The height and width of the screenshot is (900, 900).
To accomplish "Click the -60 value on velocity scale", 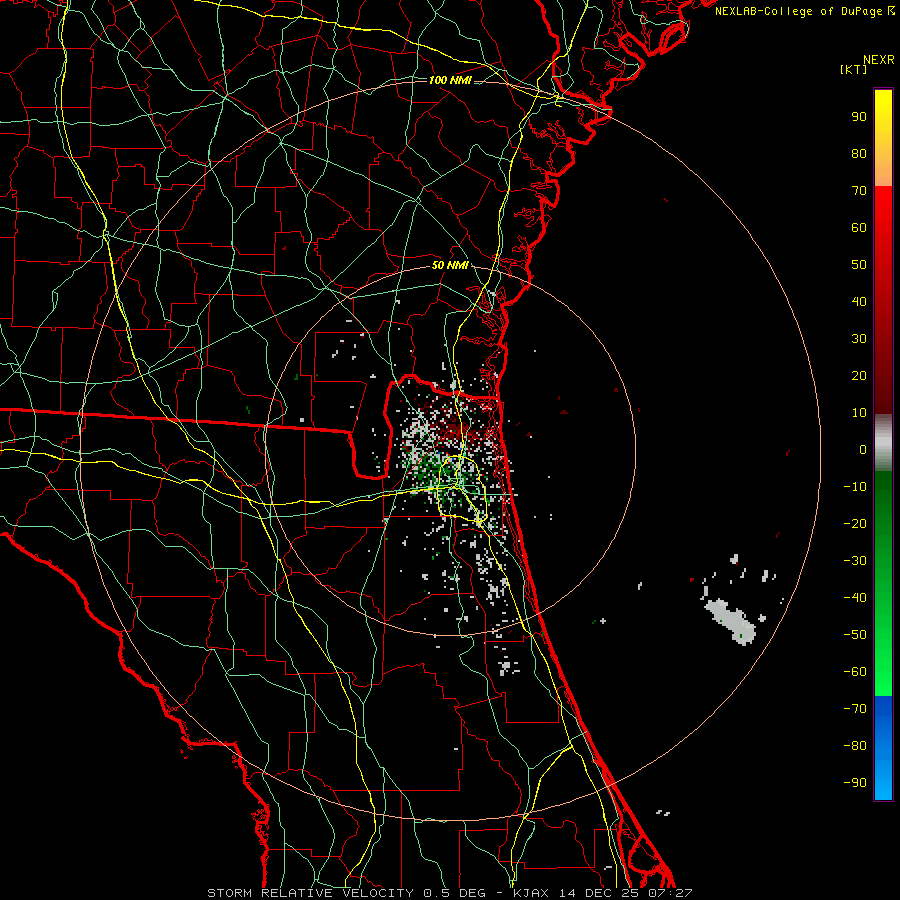I will [855, 672].
